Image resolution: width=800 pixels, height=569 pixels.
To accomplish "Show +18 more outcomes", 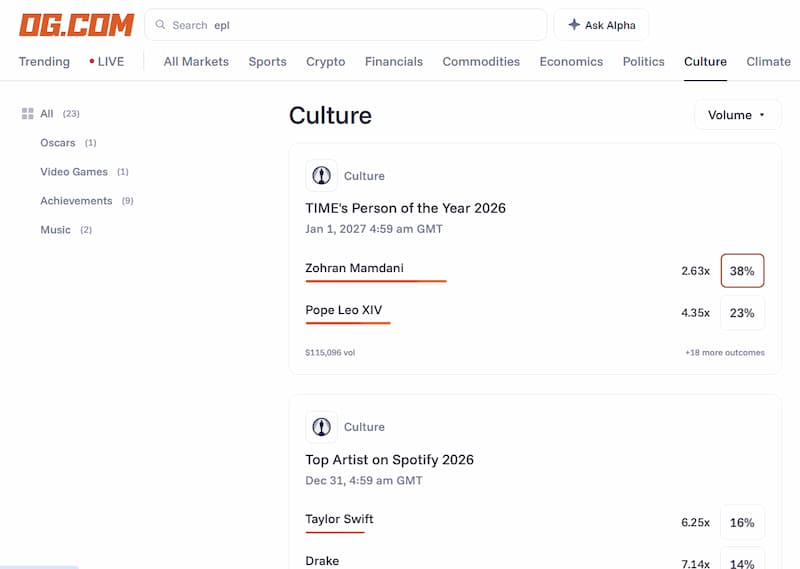I will click(x=724, y=353).
